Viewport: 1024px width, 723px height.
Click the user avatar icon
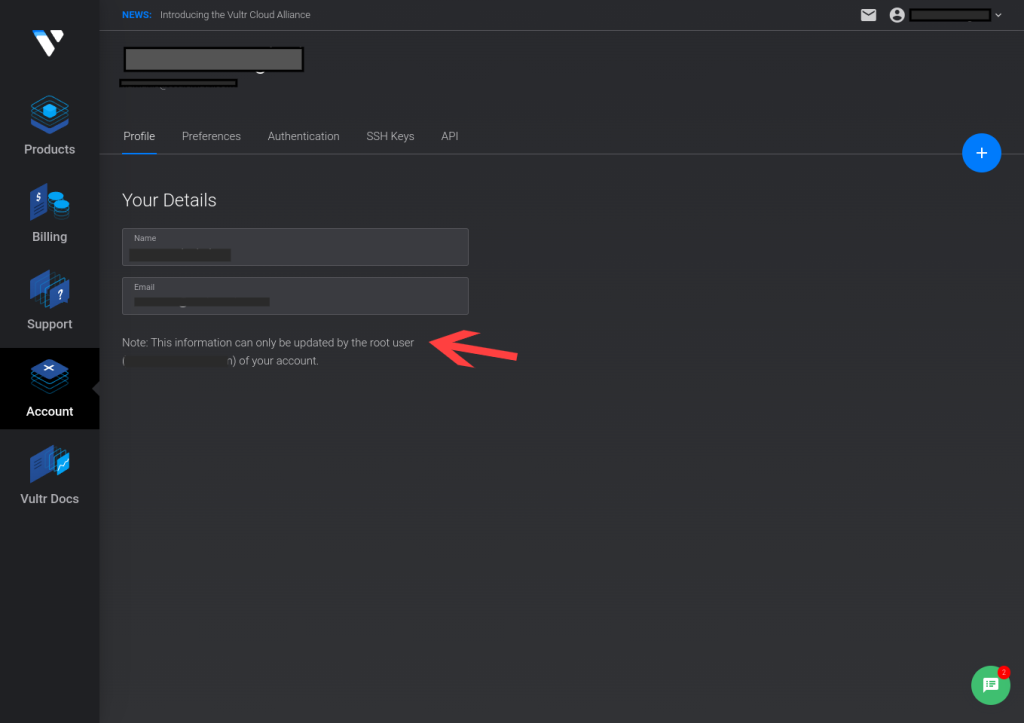pos(897,15)
